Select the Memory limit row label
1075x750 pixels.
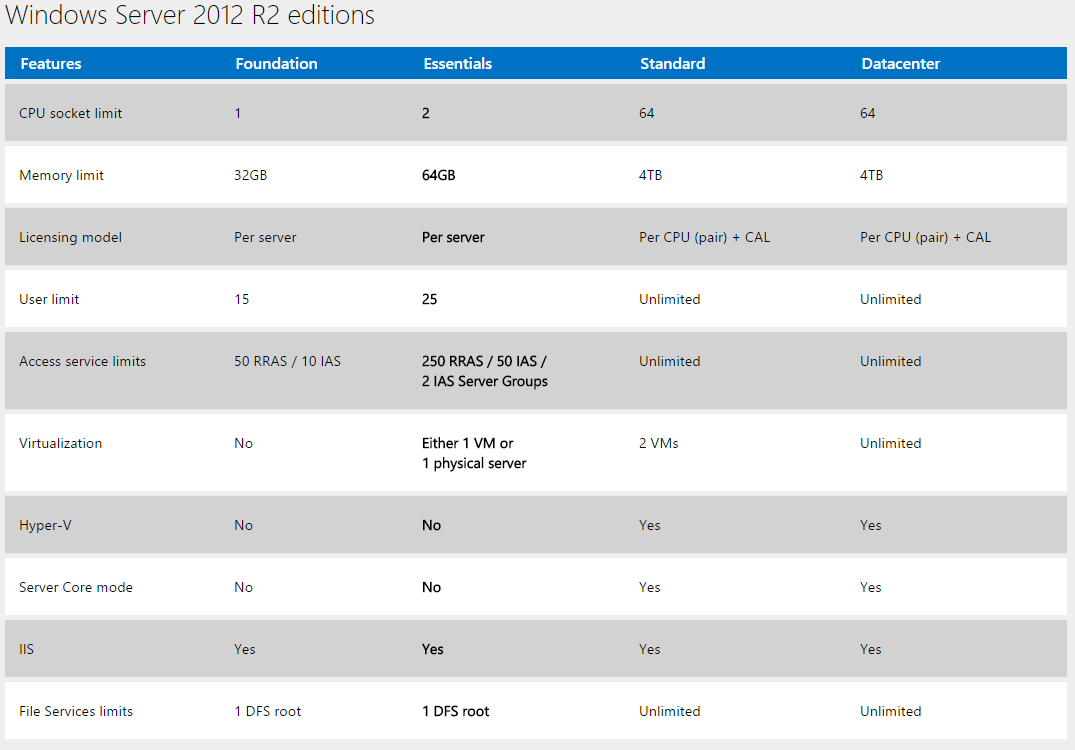point(61,175)
